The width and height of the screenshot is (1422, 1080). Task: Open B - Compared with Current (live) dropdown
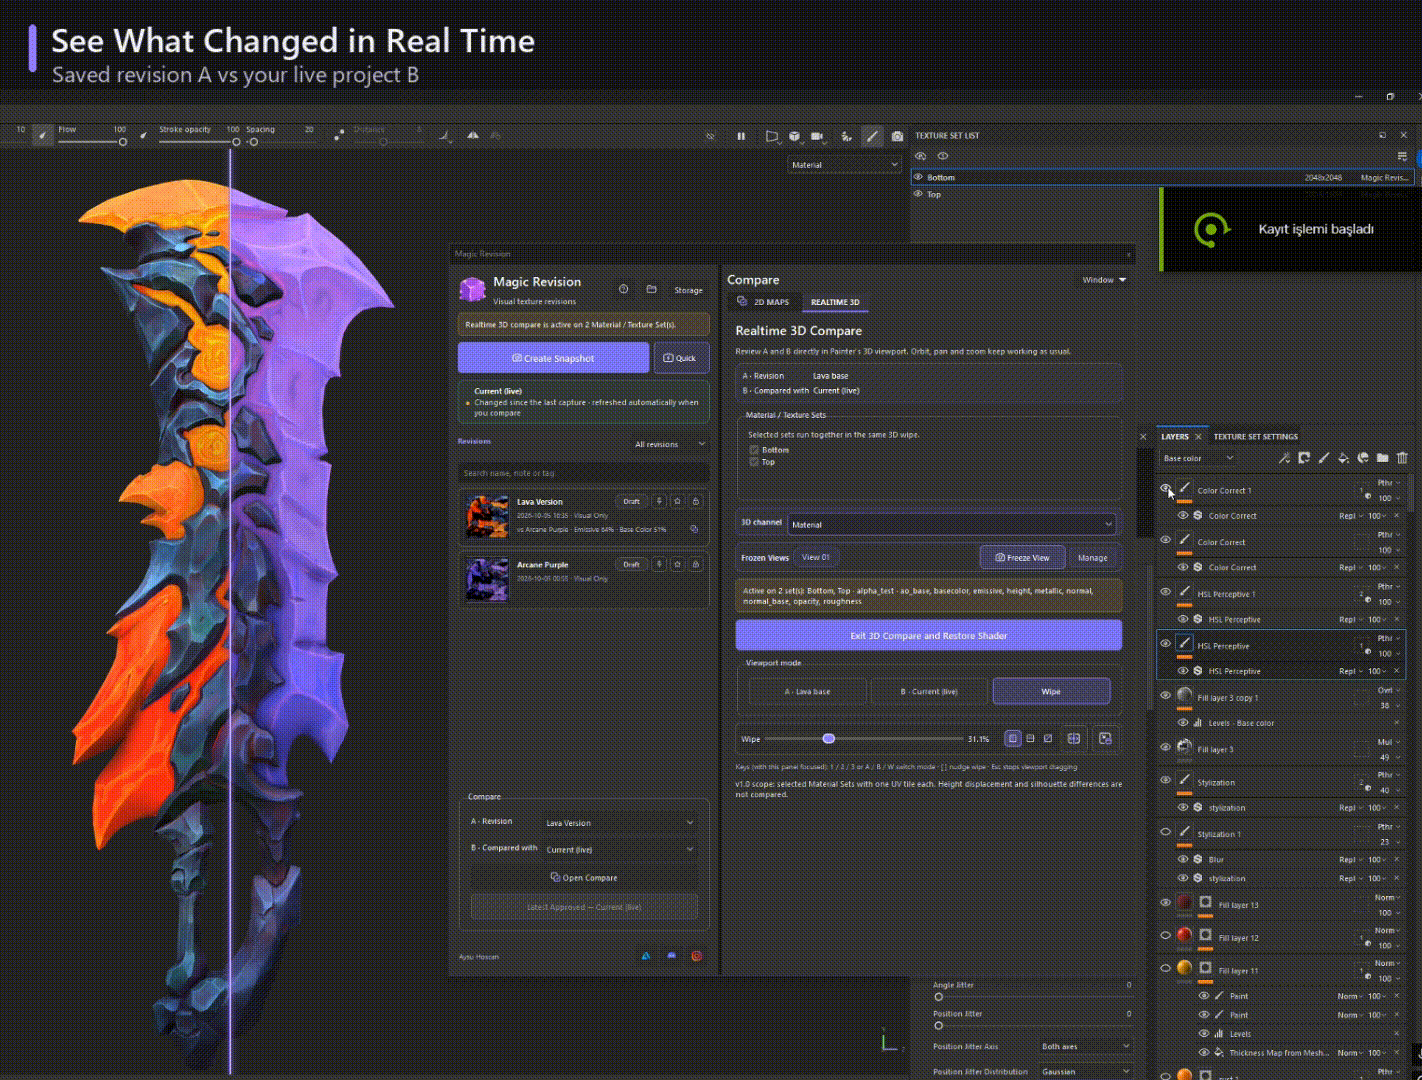620,849
